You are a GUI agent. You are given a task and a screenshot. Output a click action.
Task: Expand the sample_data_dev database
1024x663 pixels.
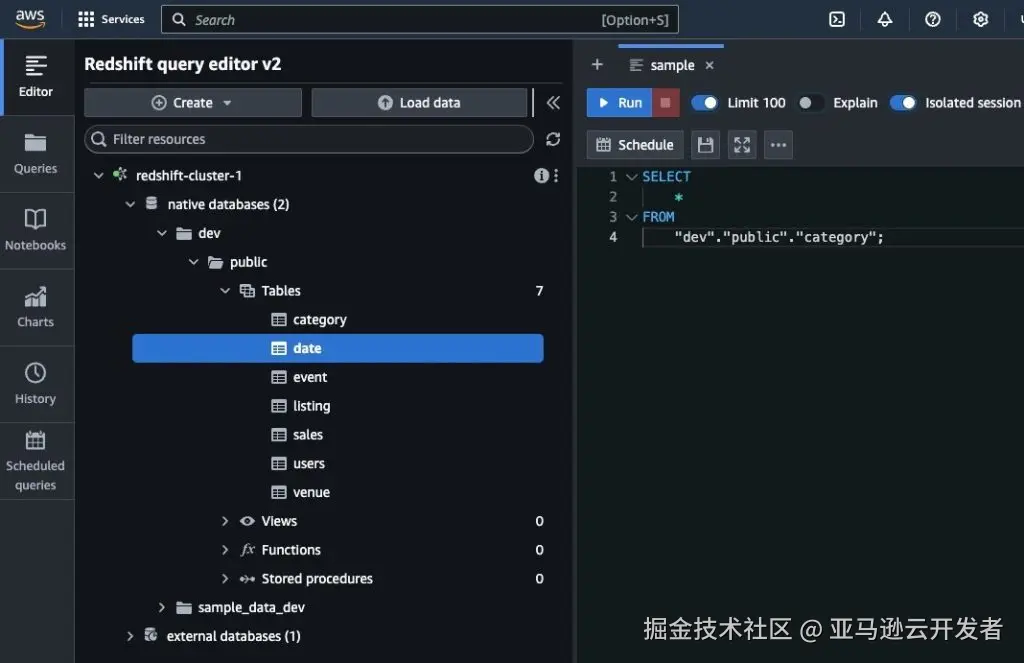tap(162, 607)
